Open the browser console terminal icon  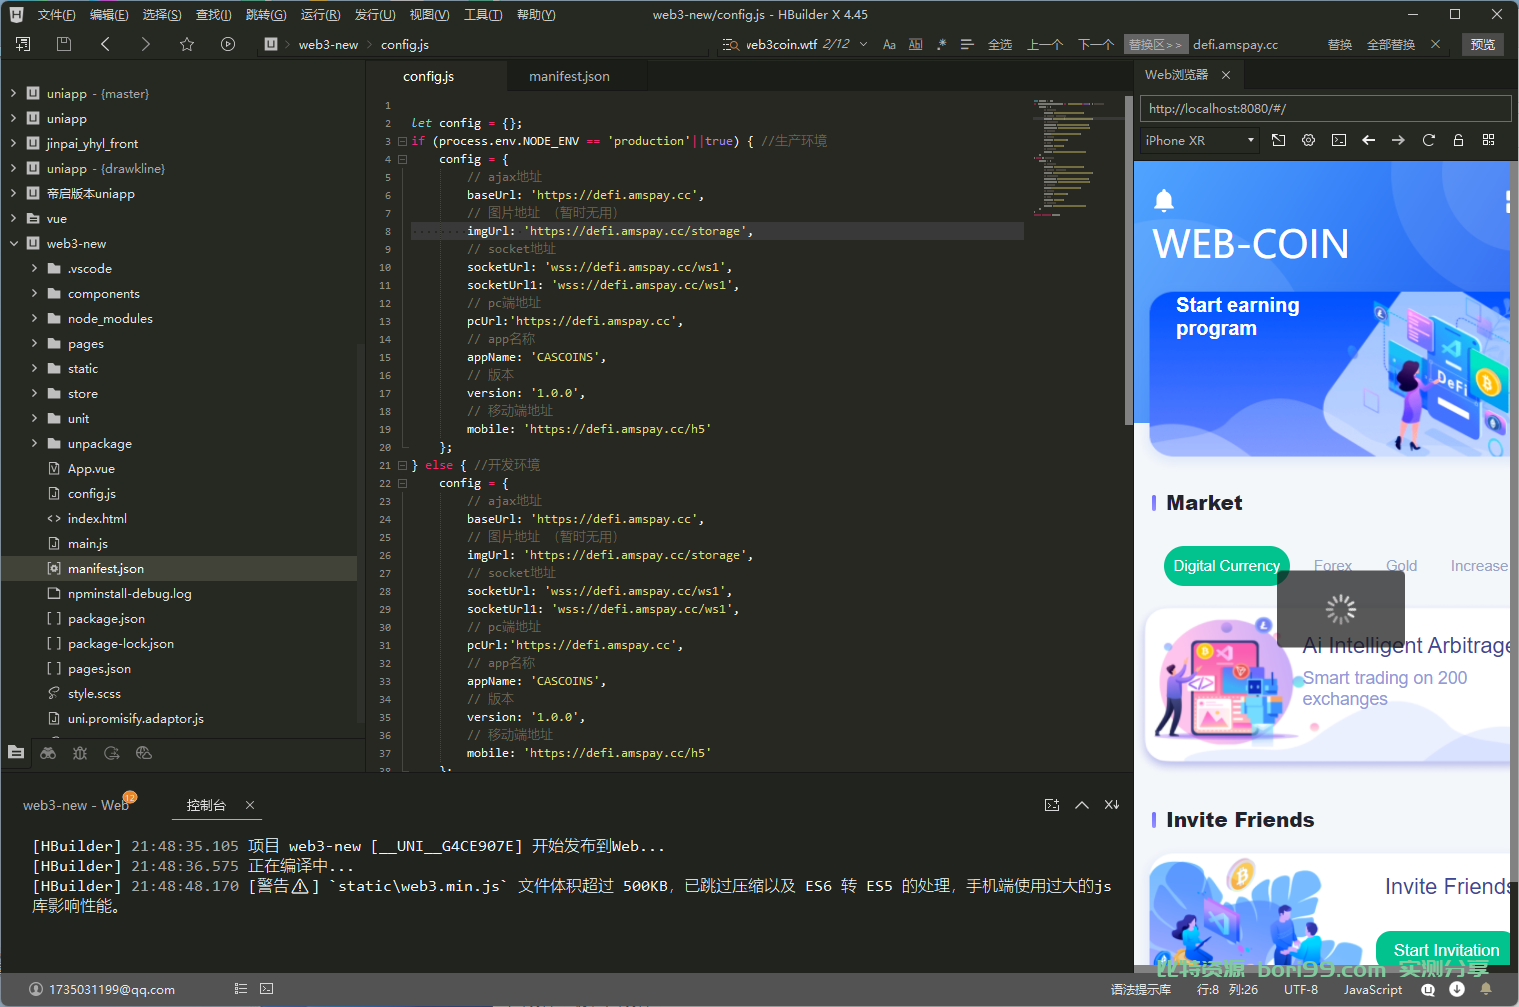point(1338,140)
